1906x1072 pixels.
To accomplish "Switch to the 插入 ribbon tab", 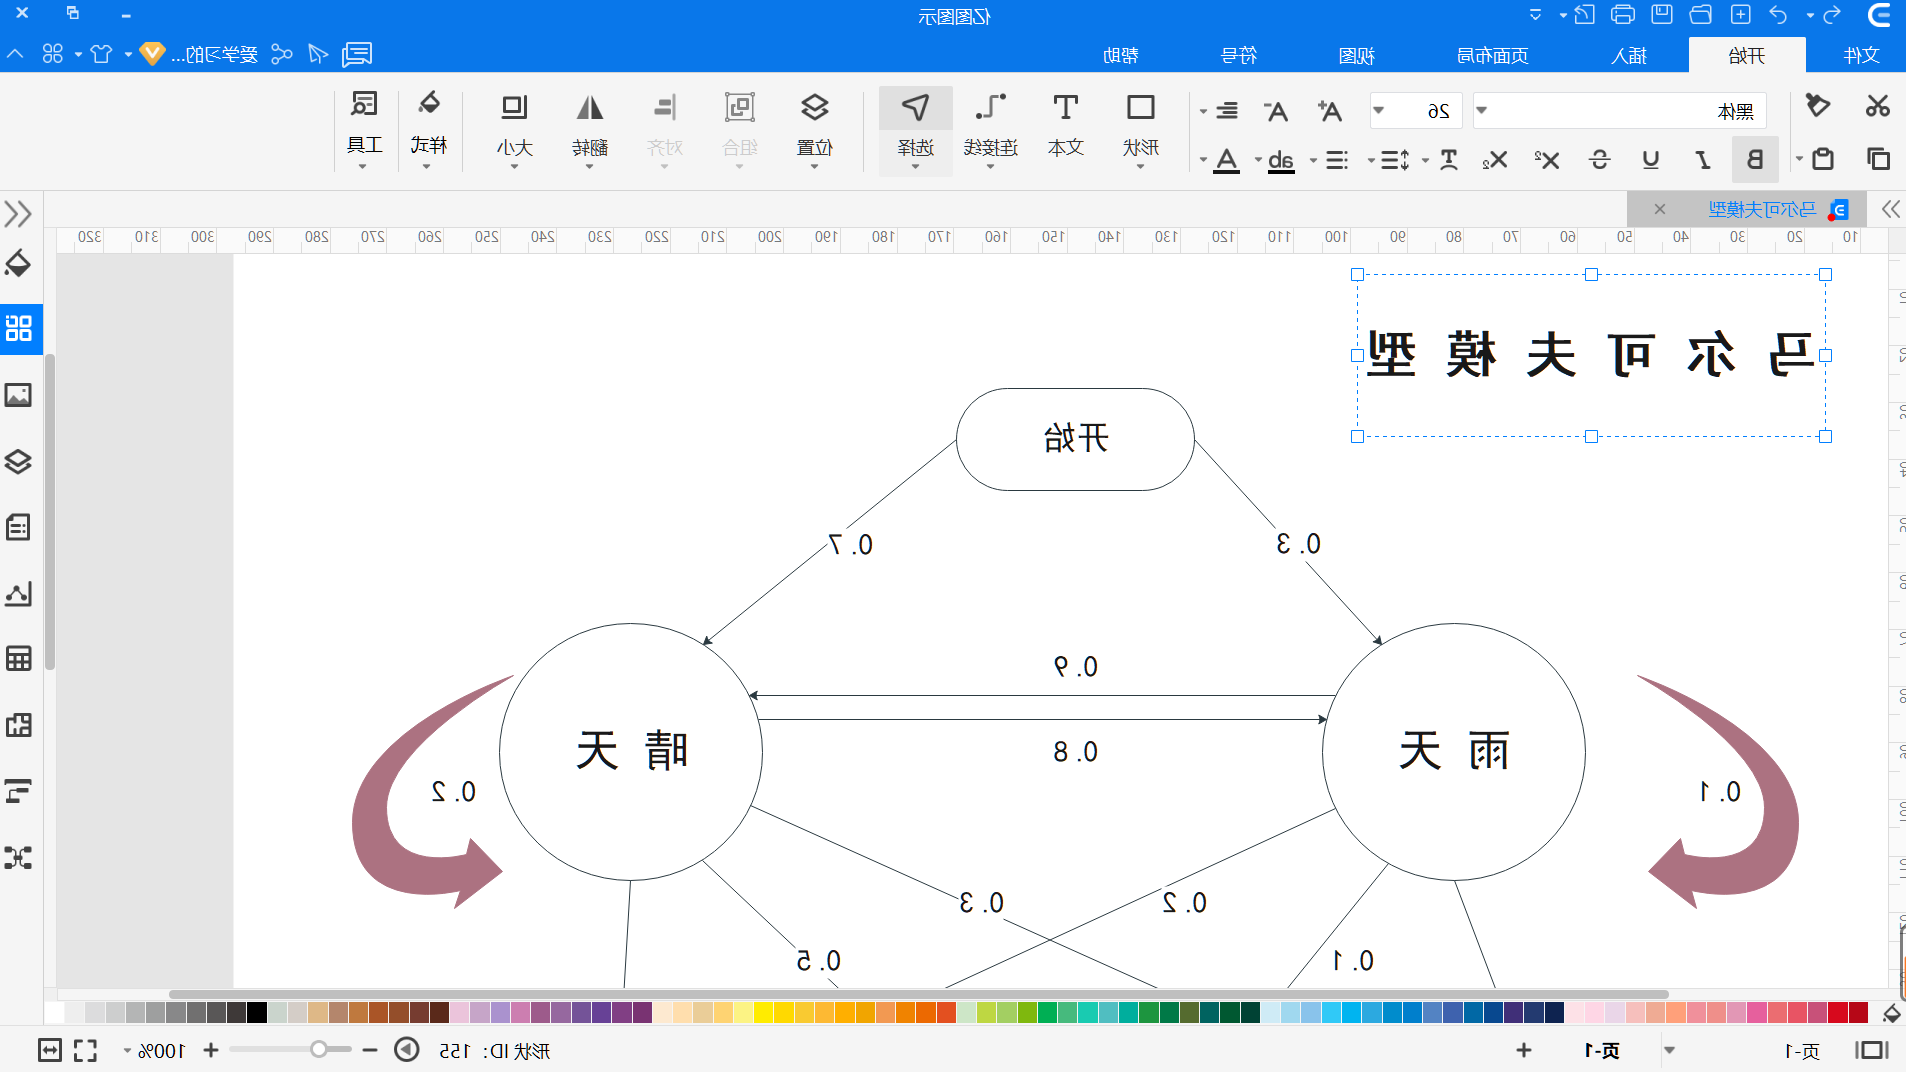I will tap(1629, 55).
